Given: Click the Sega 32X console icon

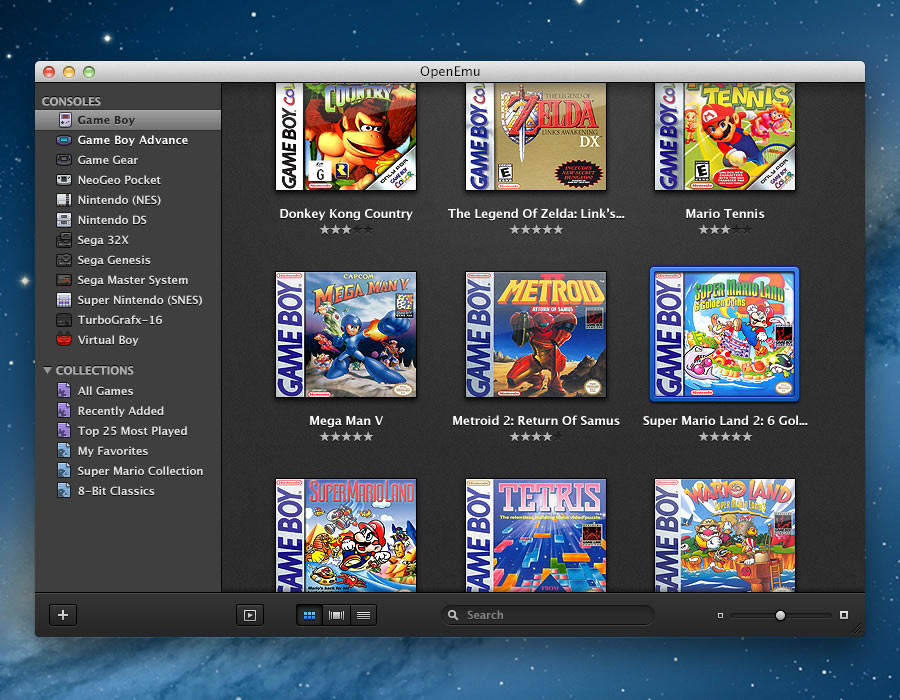Looking at the screenshot, I should (x=64, y=240).
